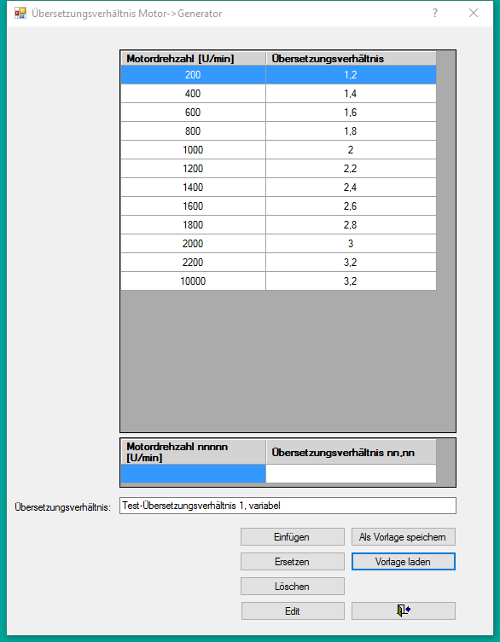The width and height of the screenshot is (500, 642).
Task: Click ratio cell 1,4
Action: pyautogui.click(x=351, y=94)
